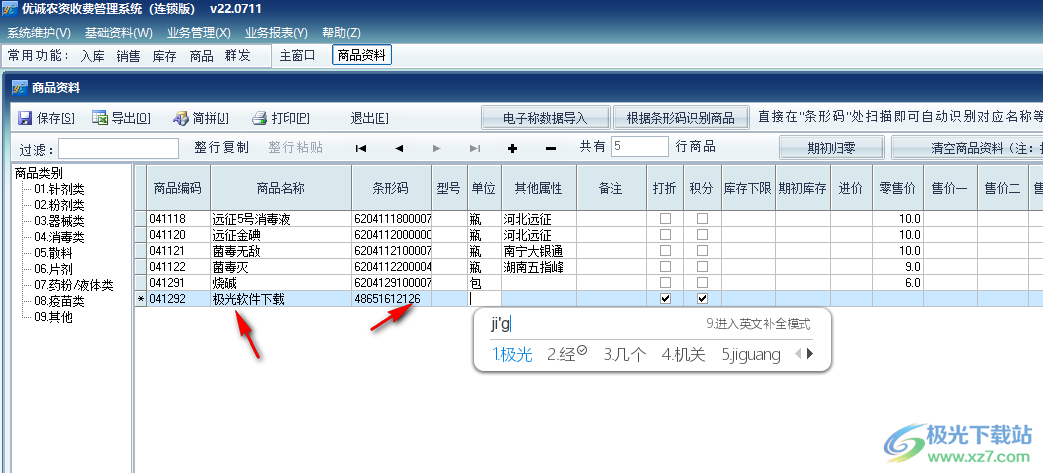Viewport: 1043px width, 473px height.
Task: Go to previous record arrow
Action: coord(399,148)
